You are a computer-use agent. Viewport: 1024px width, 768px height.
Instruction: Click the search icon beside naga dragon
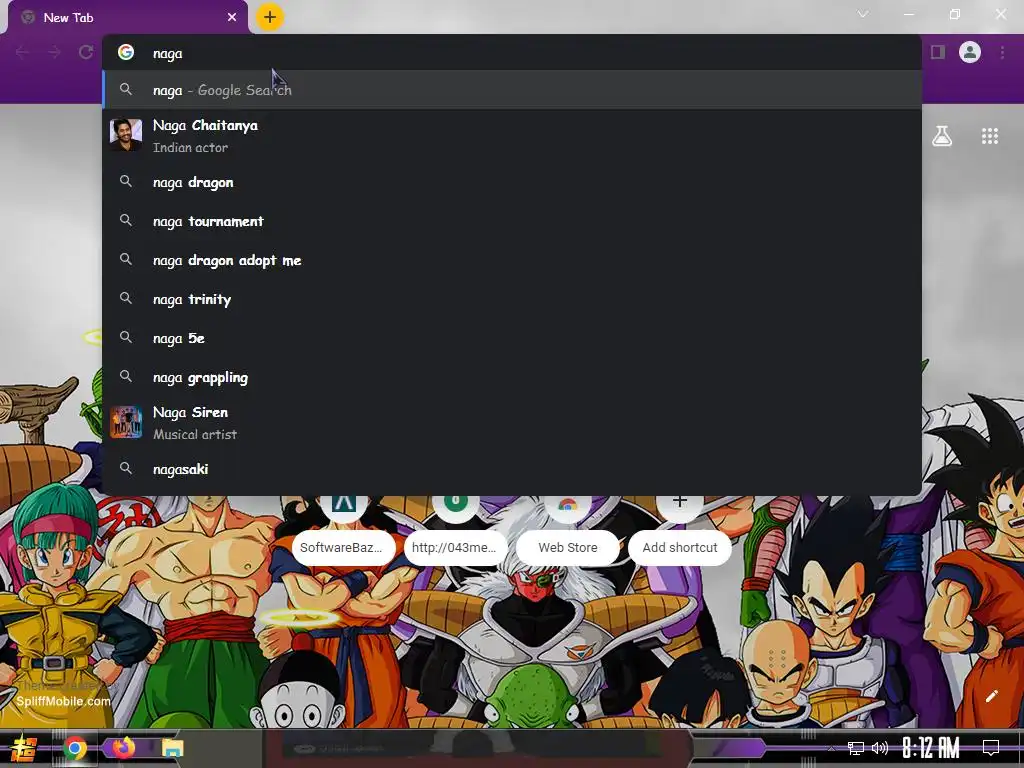(126, 182)
